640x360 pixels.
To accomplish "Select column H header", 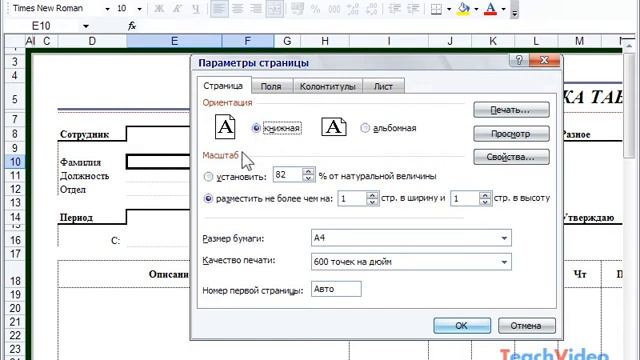I will (x=325, y=41).
